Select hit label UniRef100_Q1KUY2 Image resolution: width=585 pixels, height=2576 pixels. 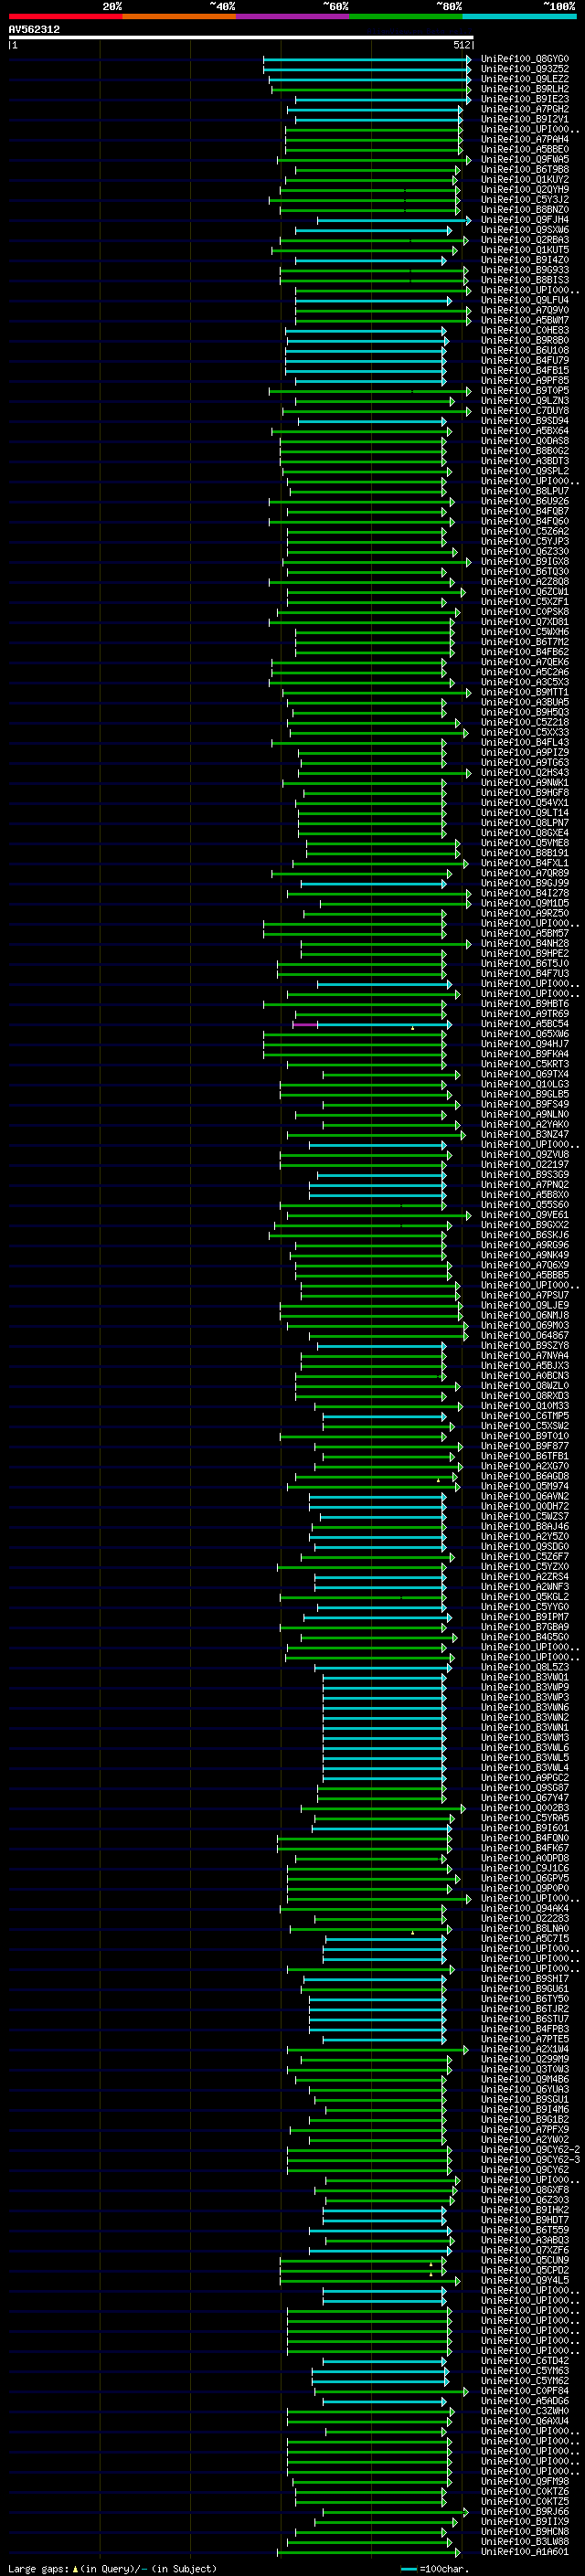[525, 180]
